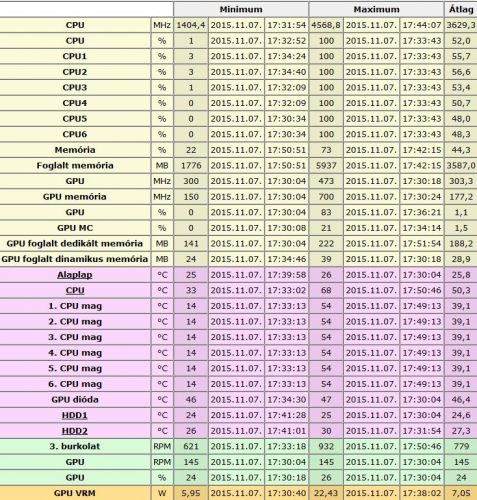Image resolution: width=477 pixels, height=500 pixels.
Task: Select the CPU6 row label
Action: pos(75,134)
